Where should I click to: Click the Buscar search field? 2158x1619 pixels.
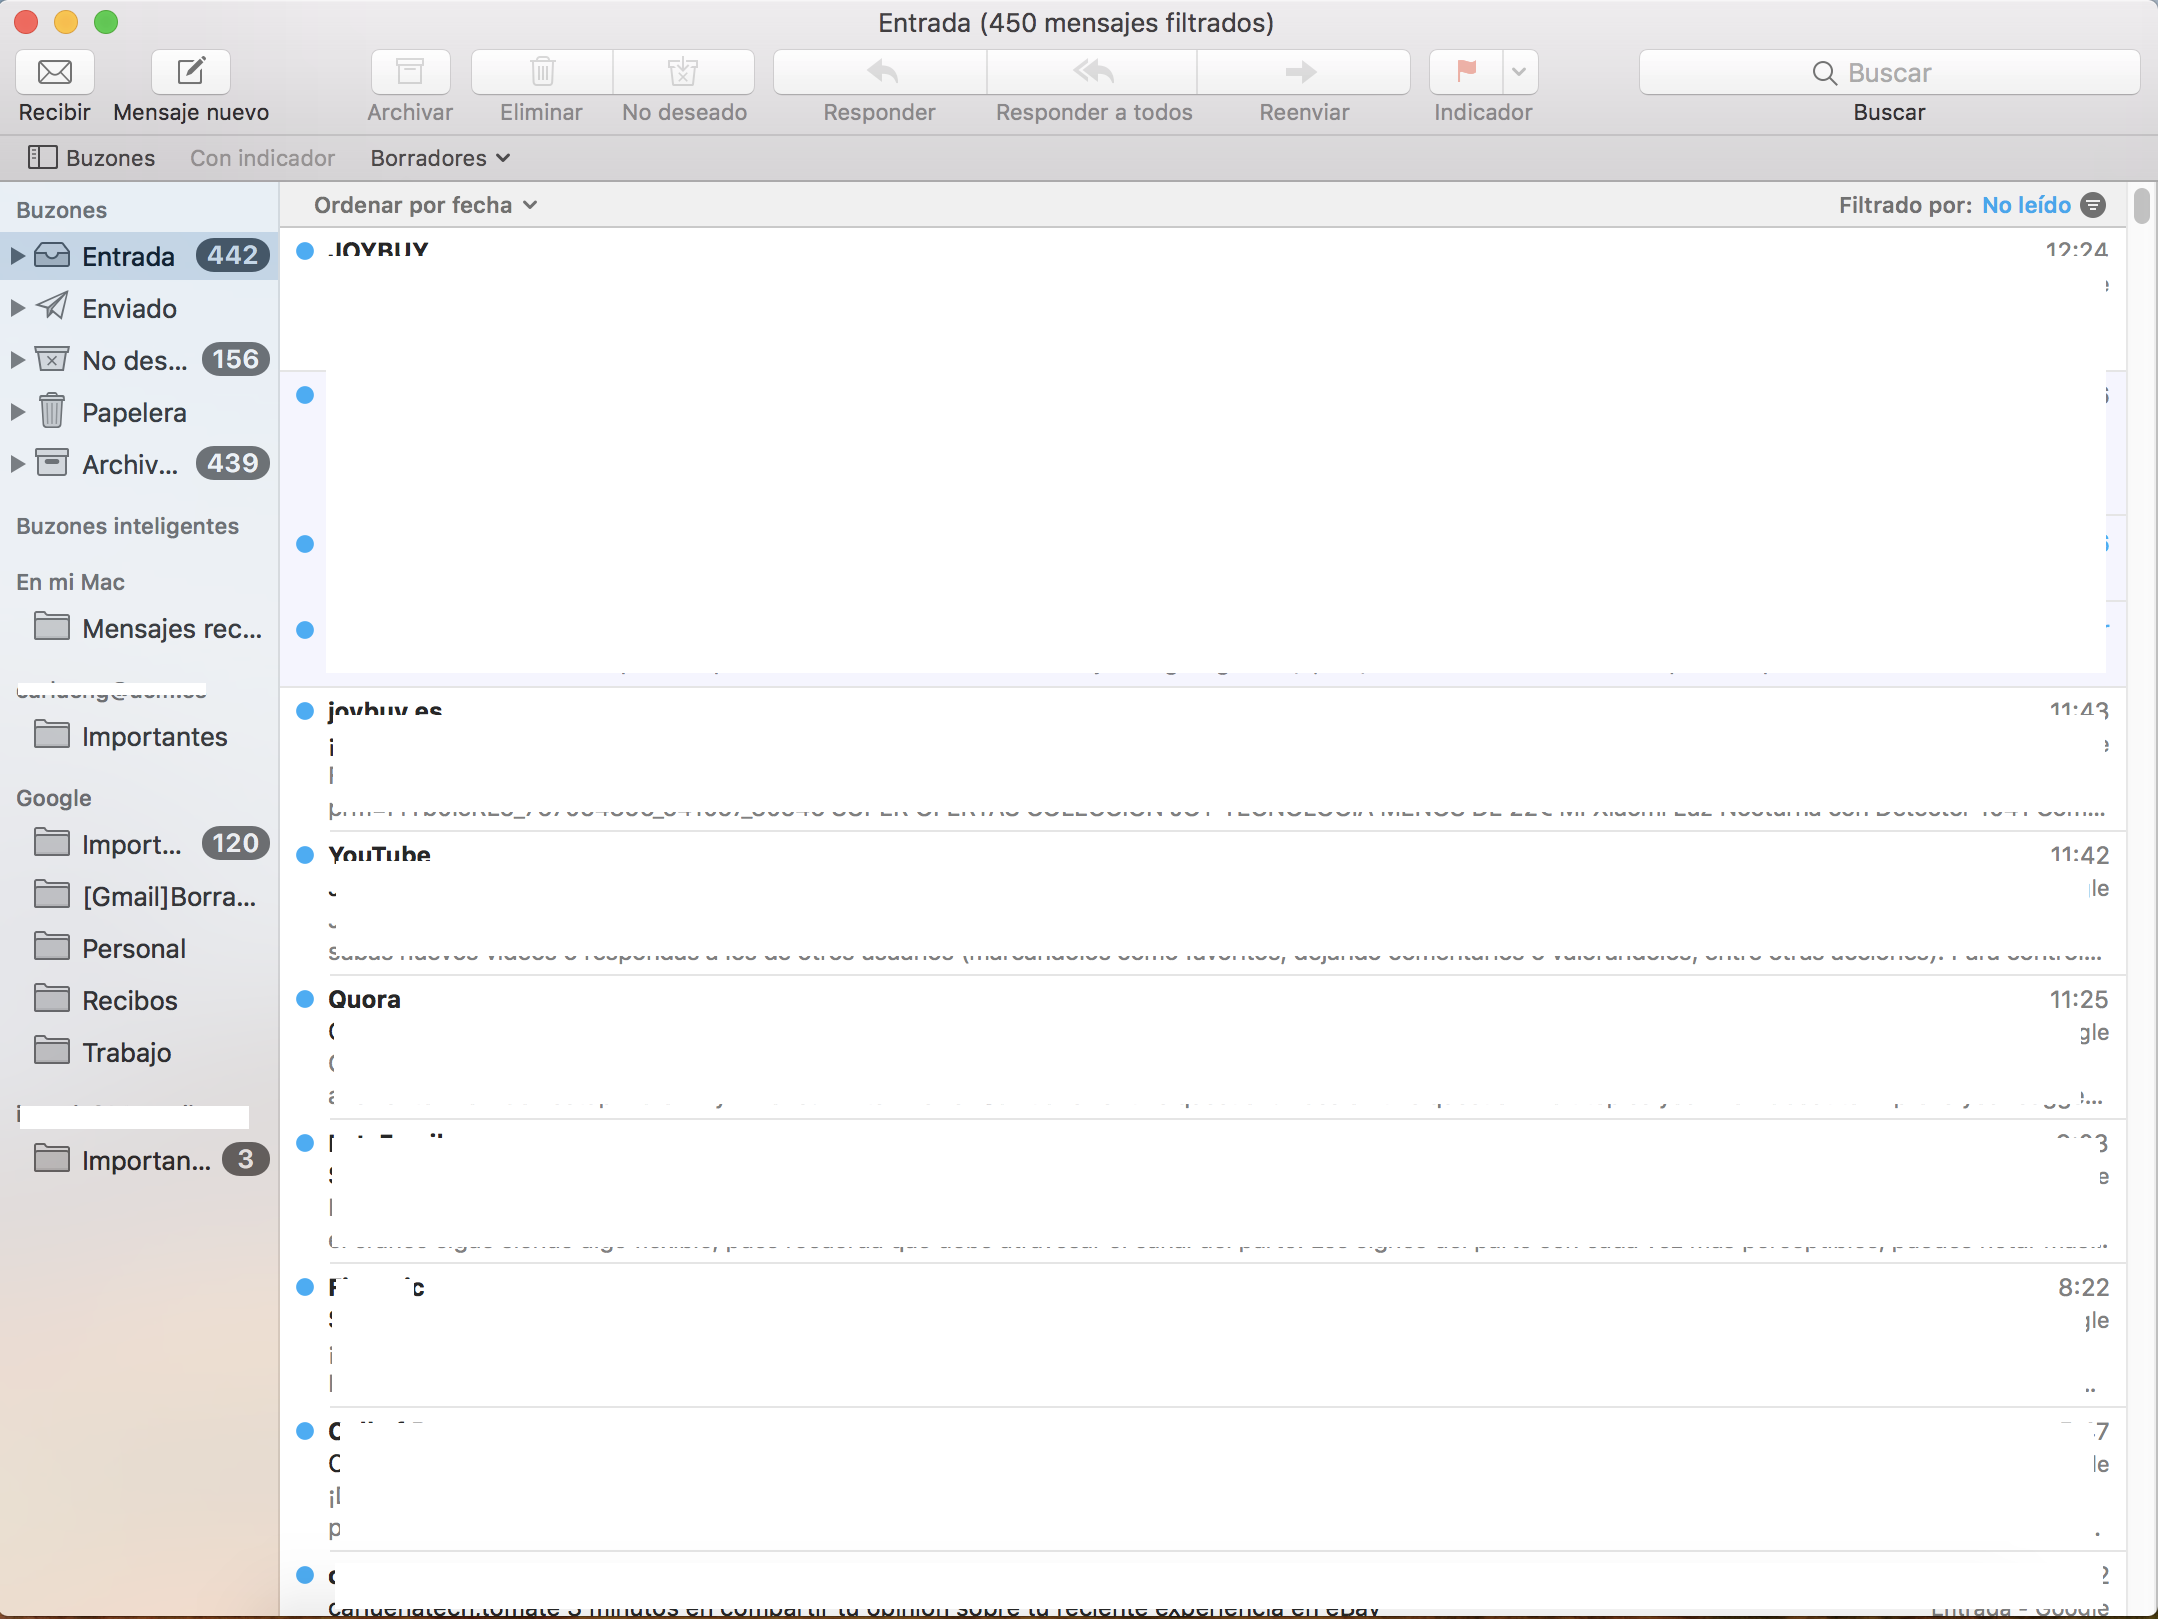click(x=1888, y=72)
